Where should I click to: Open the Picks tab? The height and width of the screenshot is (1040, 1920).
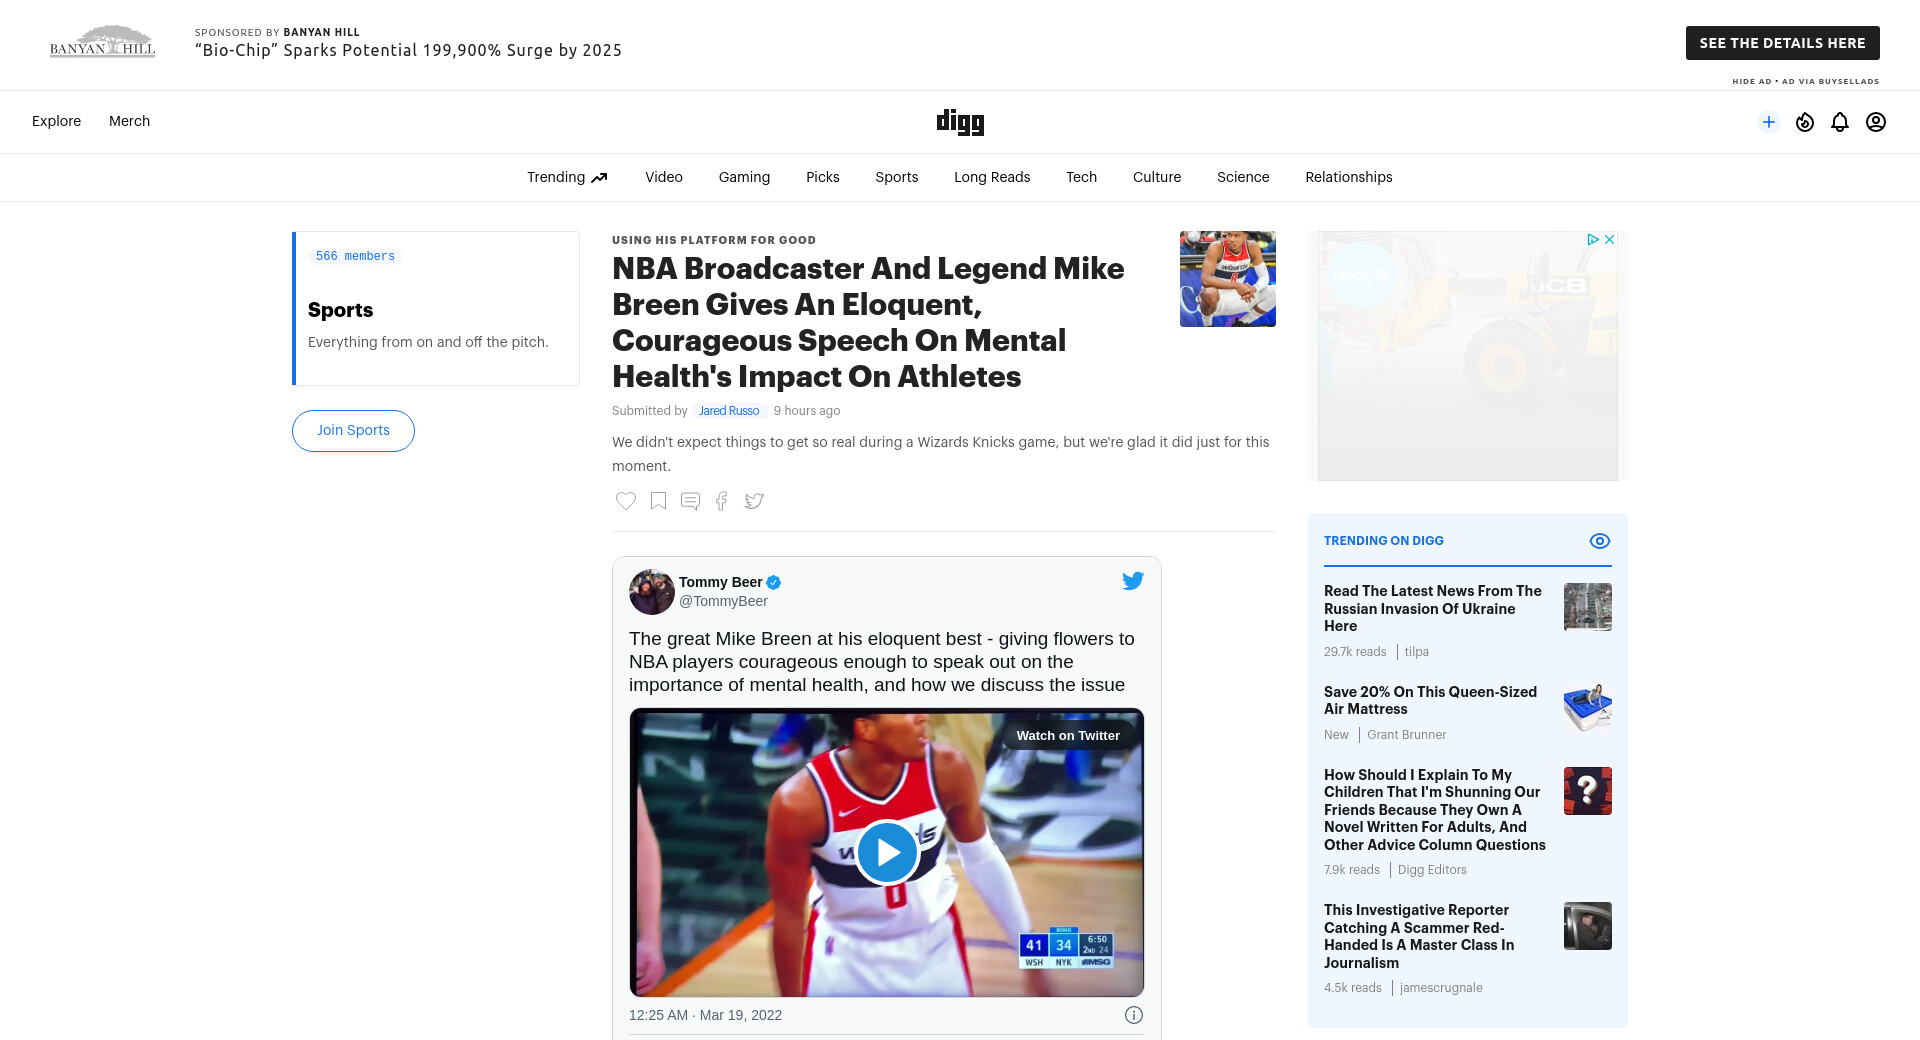[x=823, y=177]
